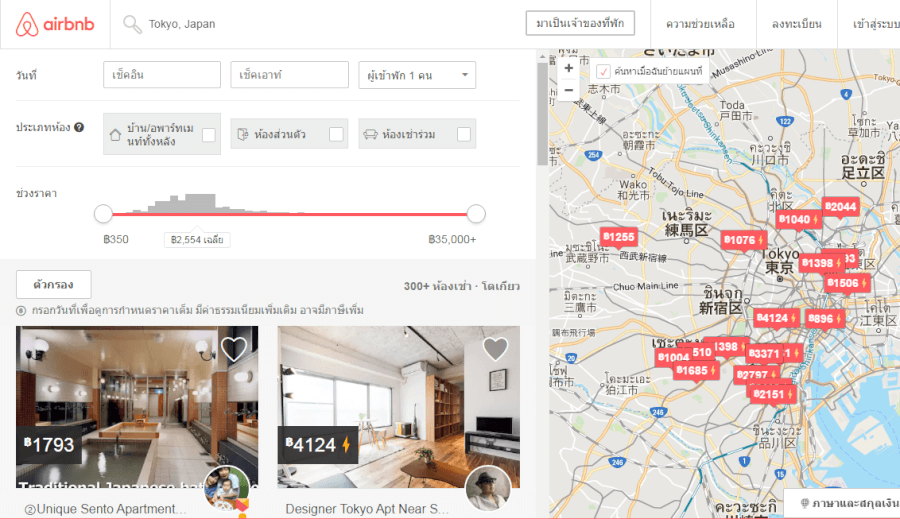Click the search magnifier icon
The image size is (900, 519).
click(x=132, y=24)
